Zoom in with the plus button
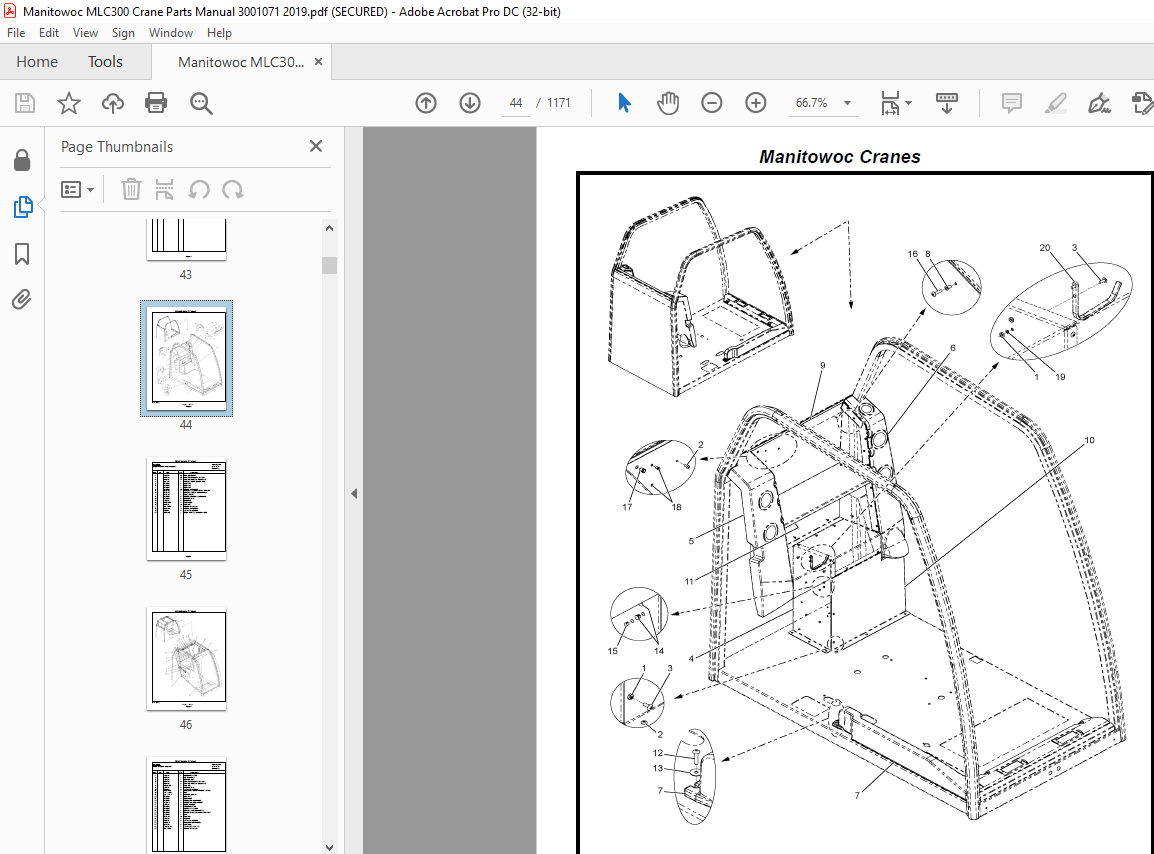The width and height of the screenshot is (1154, 854). point(756,103)
